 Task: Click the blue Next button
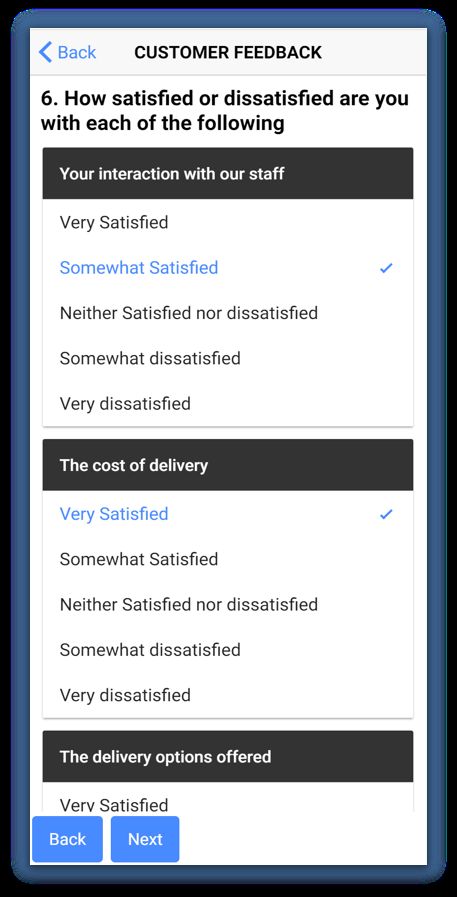point(145,839)
